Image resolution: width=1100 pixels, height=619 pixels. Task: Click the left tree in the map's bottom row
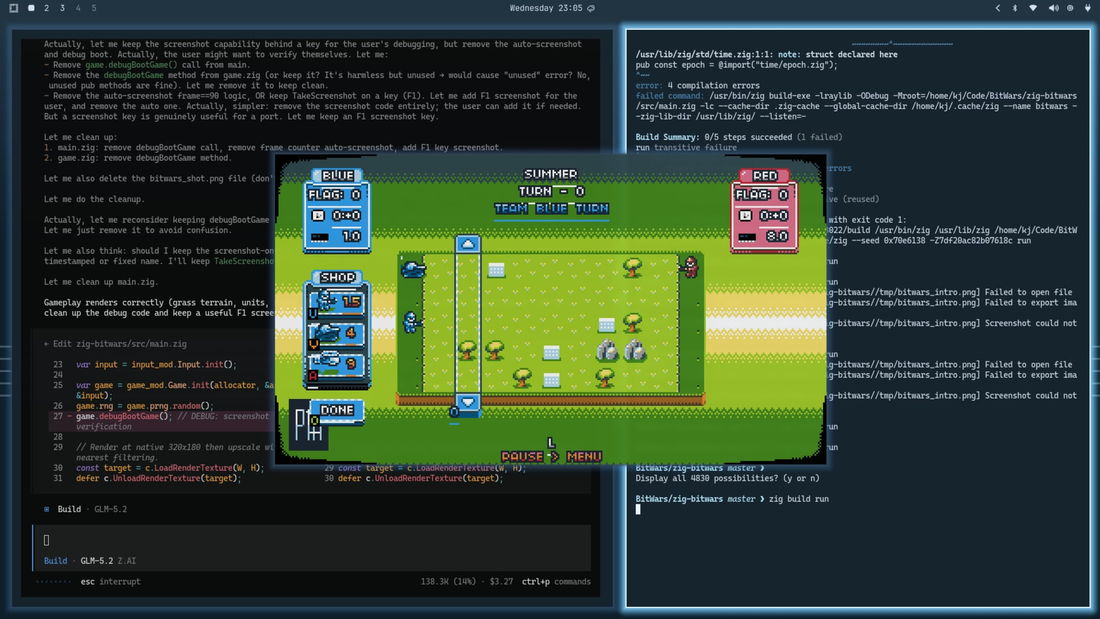[x=522, y=377]
